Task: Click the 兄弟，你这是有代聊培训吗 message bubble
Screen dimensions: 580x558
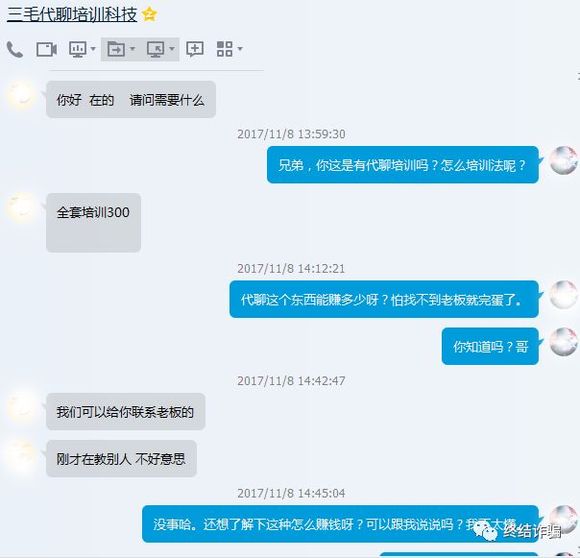Action: 403,165
